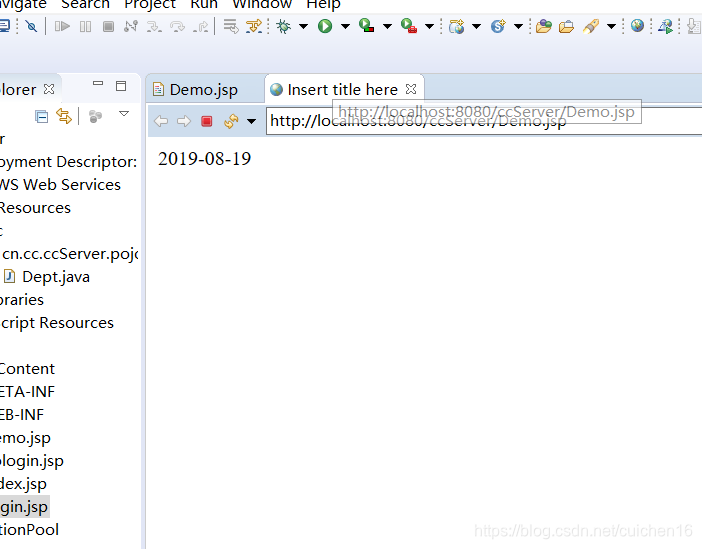
Task: Open the New Servlet dropdown arrow
Action: point(518,26)
